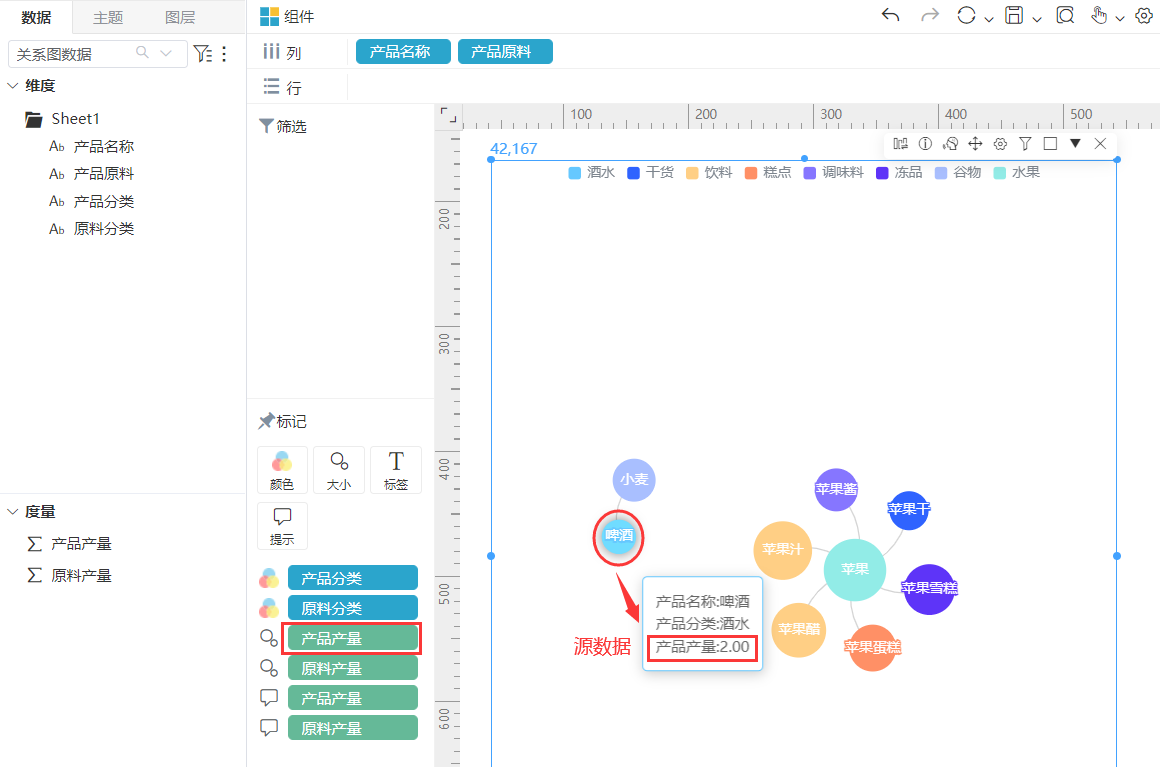The image size is (1160, 767).
Task: Click the 标签 mark button
Action: 396,470
